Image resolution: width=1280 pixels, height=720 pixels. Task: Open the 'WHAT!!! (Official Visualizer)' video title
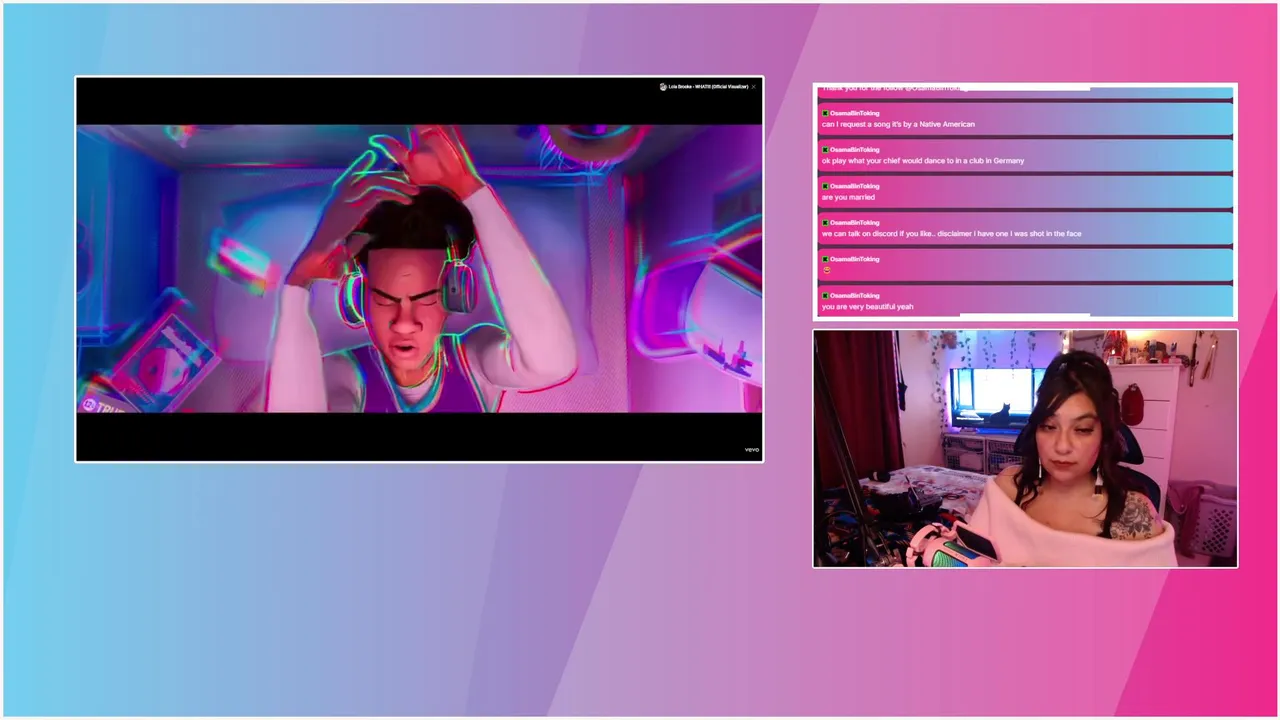[x=708, y=87]
